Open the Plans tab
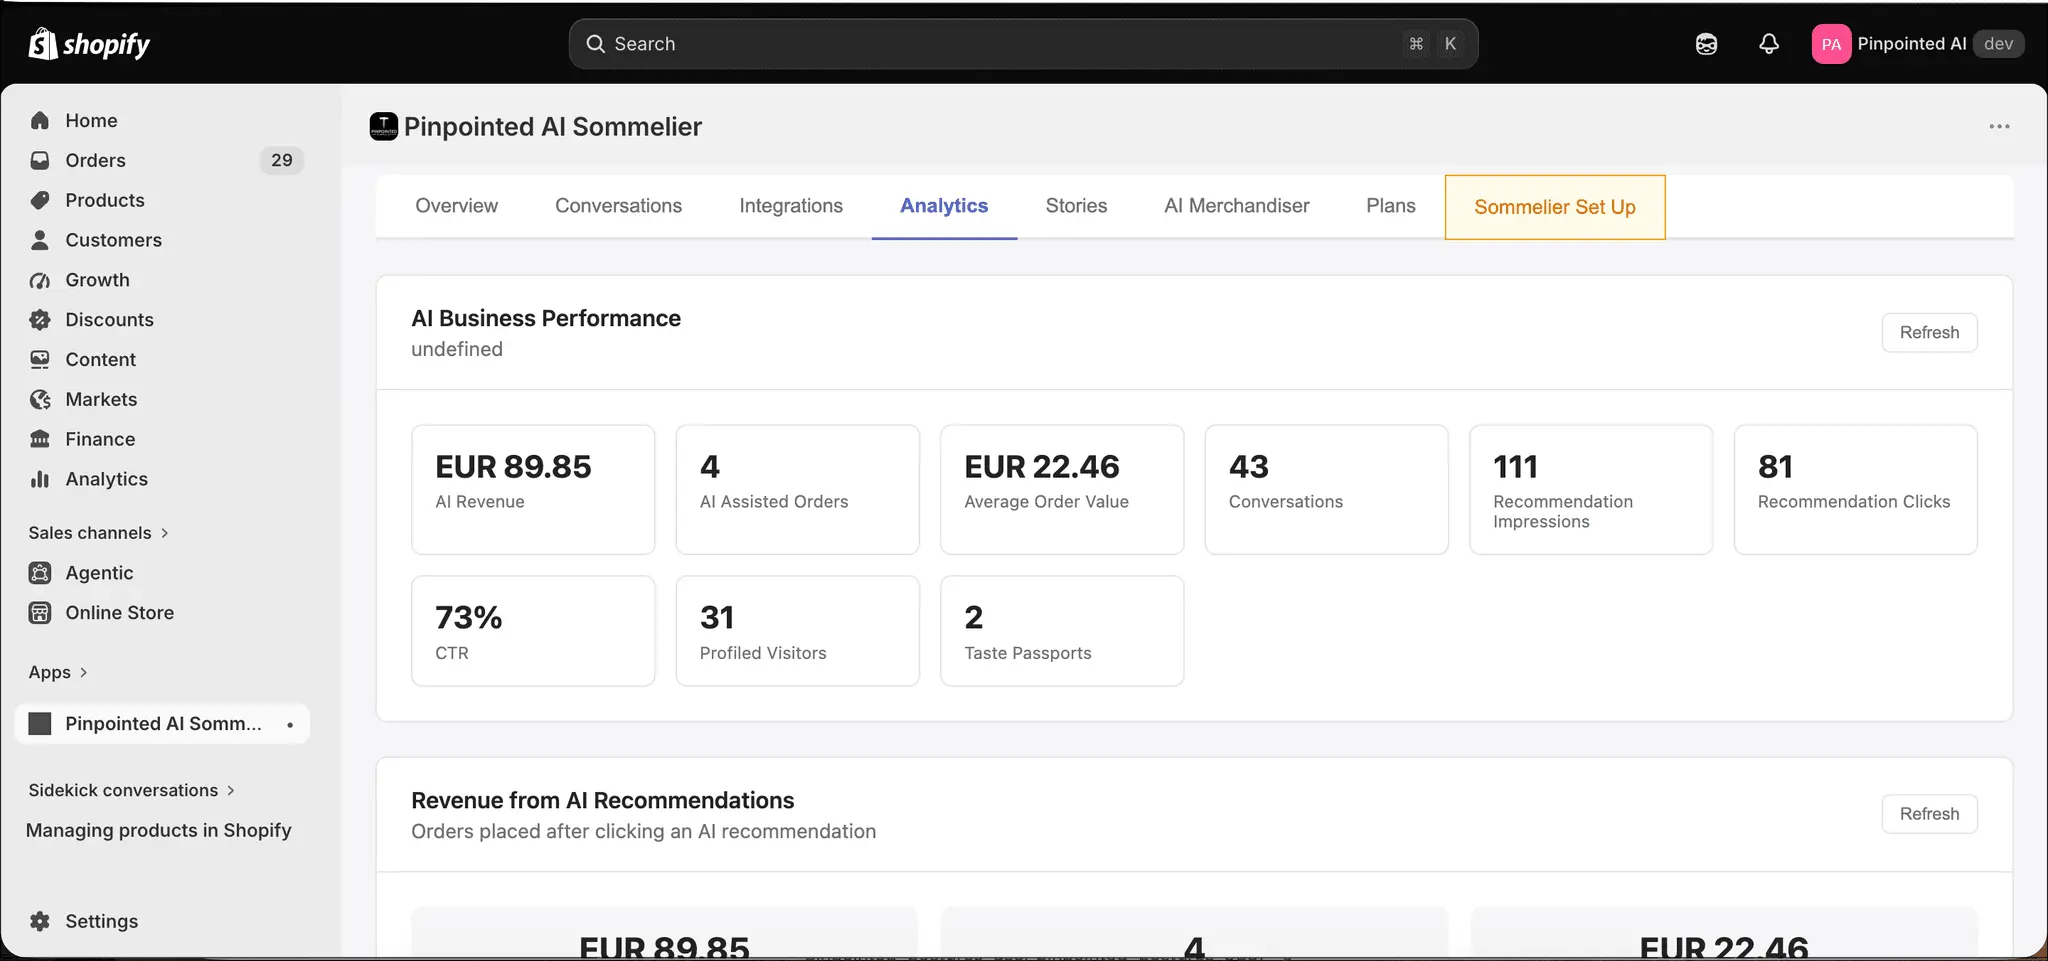The height and width of the screenshot is (961, 2048). 1390,206
